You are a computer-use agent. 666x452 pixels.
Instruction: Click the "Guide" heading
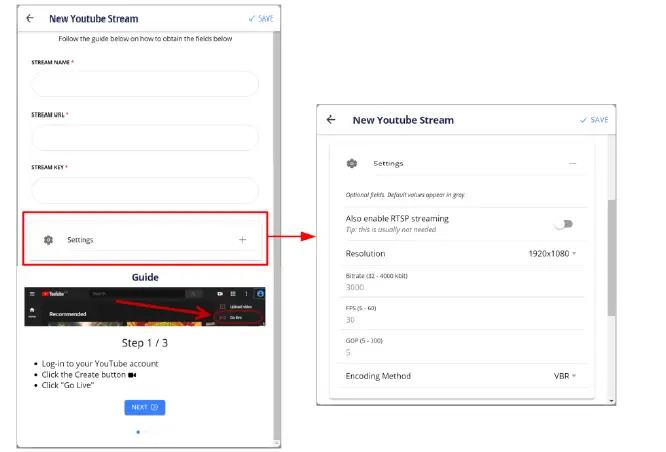[145, 277]
